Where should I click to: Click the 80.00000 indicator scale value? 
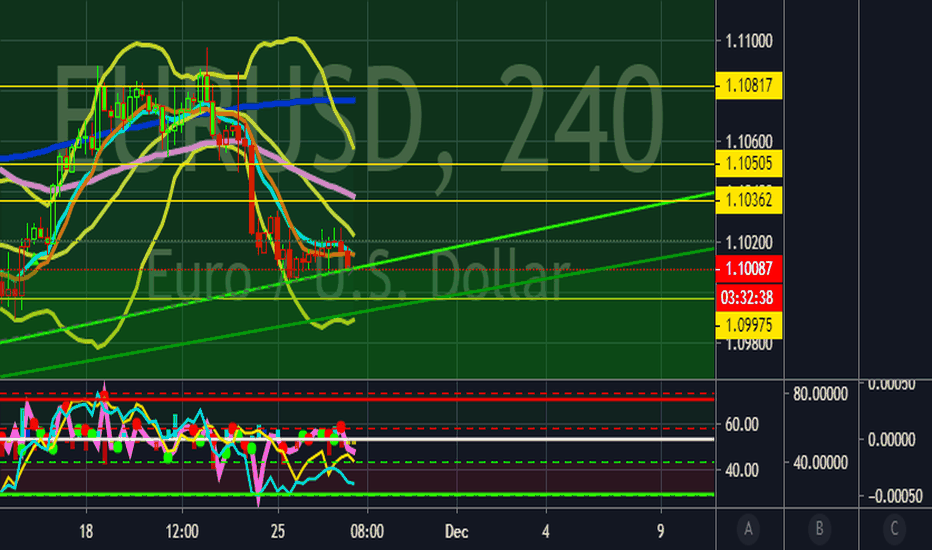click(820, 393)
